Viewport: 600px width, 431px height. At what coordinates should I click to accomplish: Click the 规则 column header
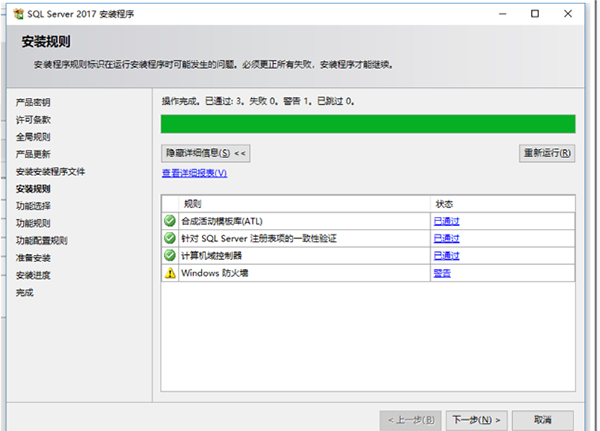304,204
